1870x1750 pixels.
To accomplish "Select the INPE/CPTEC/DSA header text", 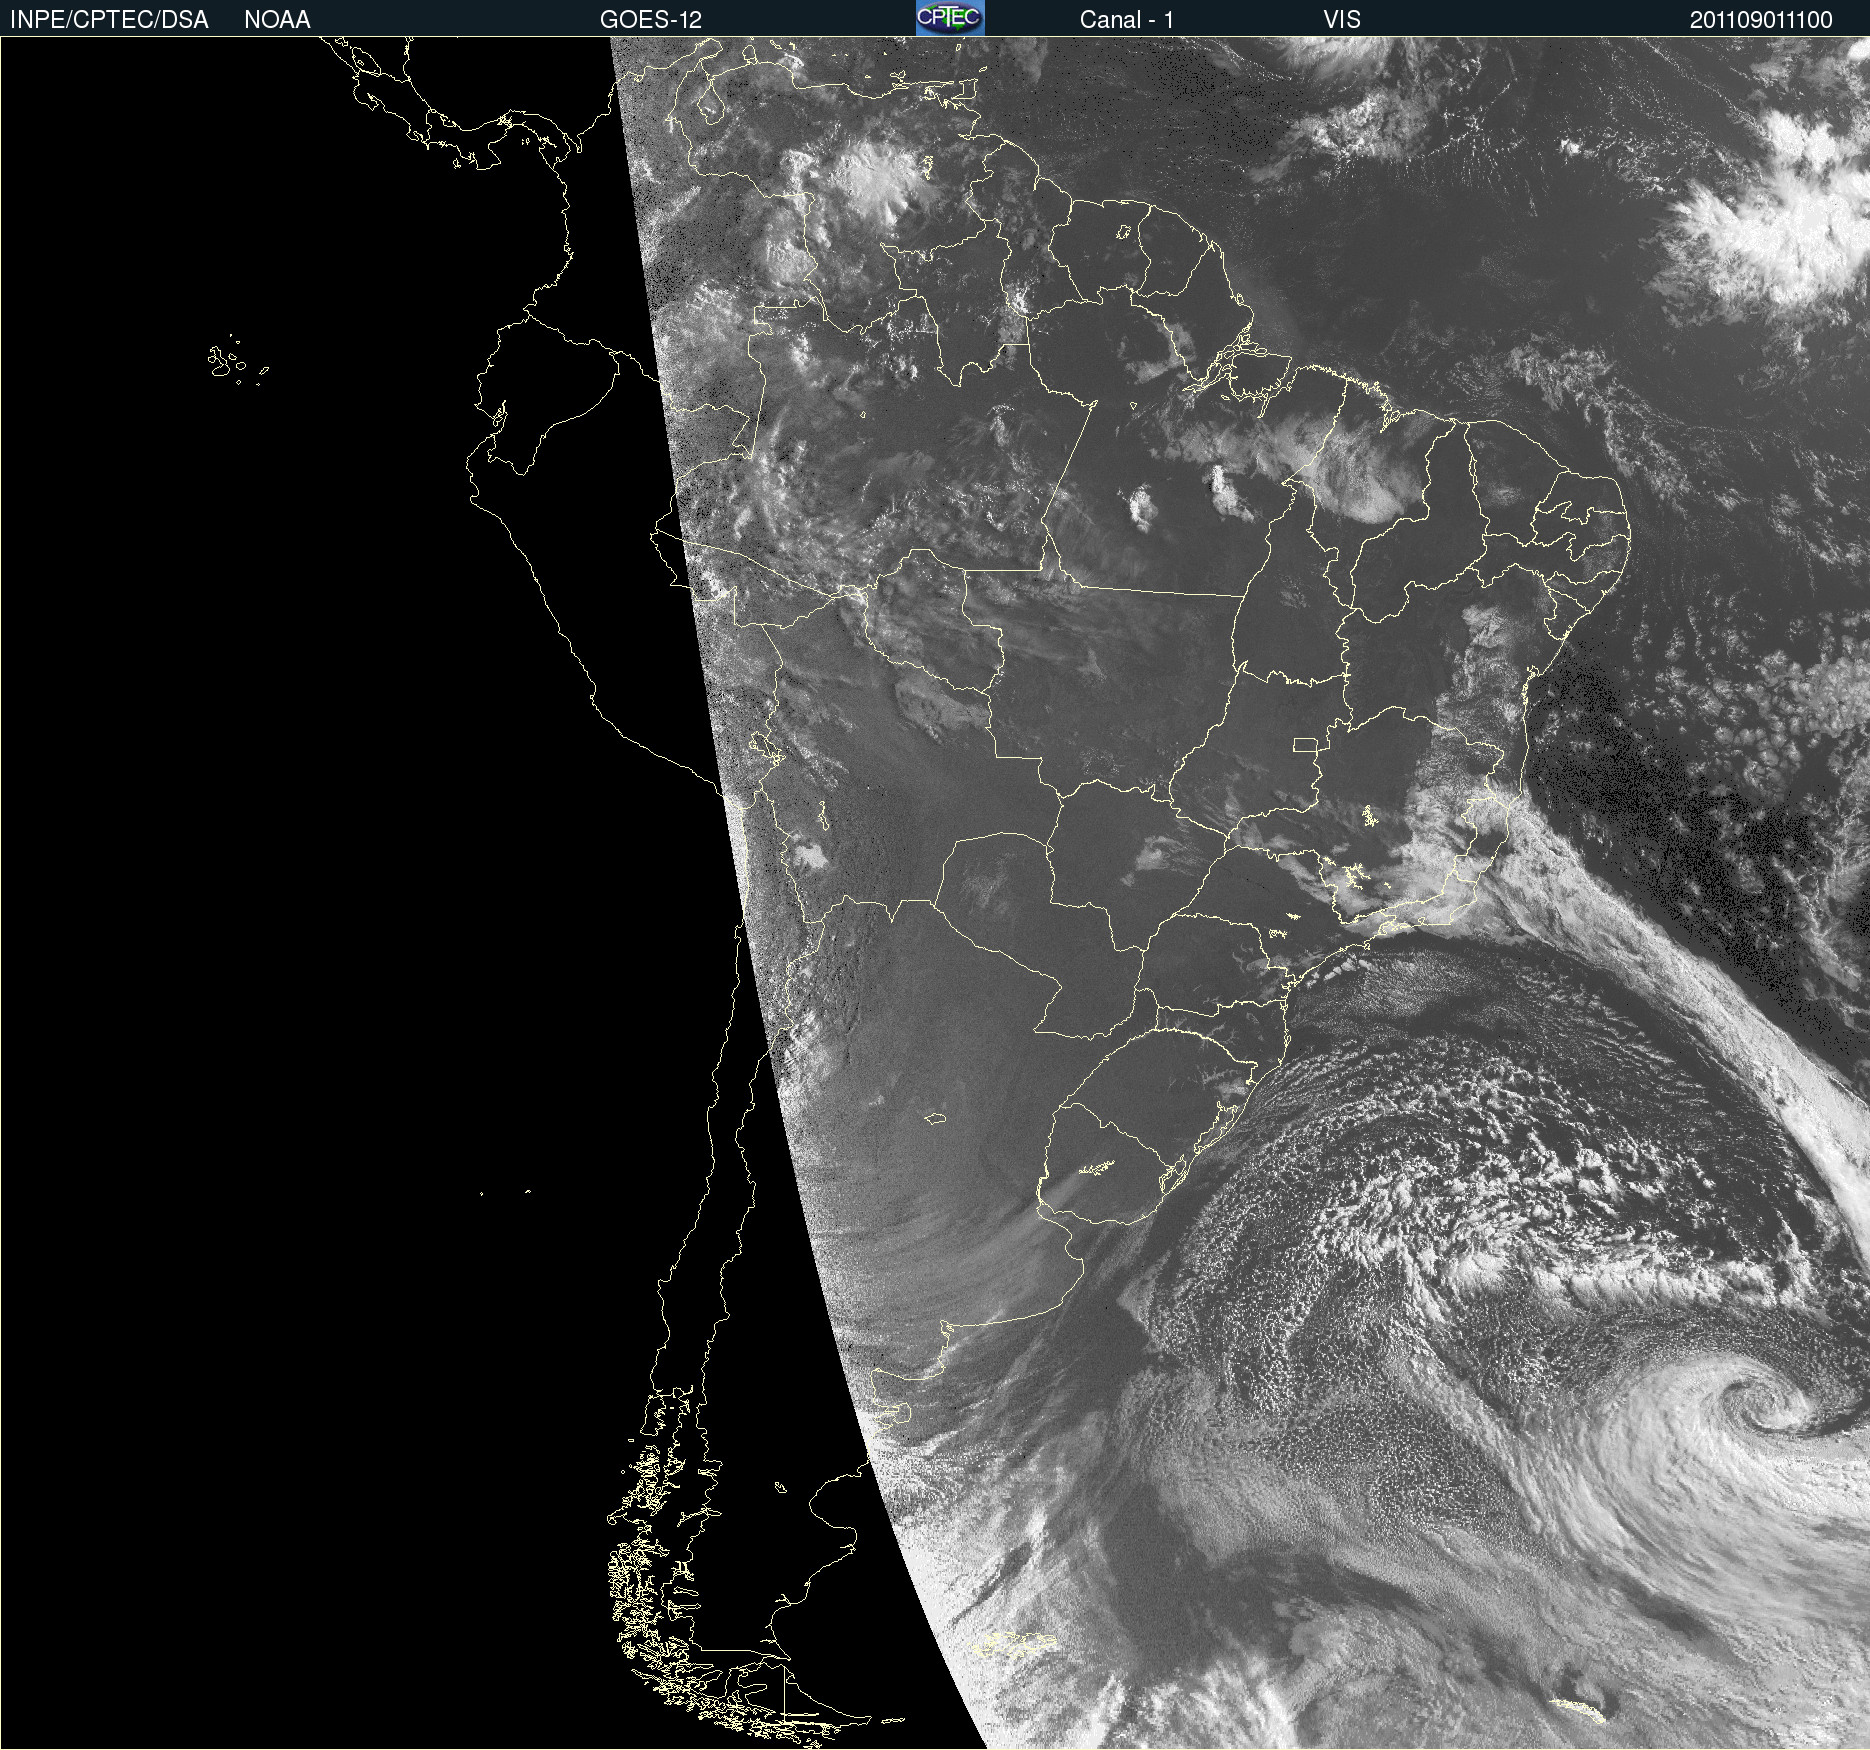I will click(109, 20).
